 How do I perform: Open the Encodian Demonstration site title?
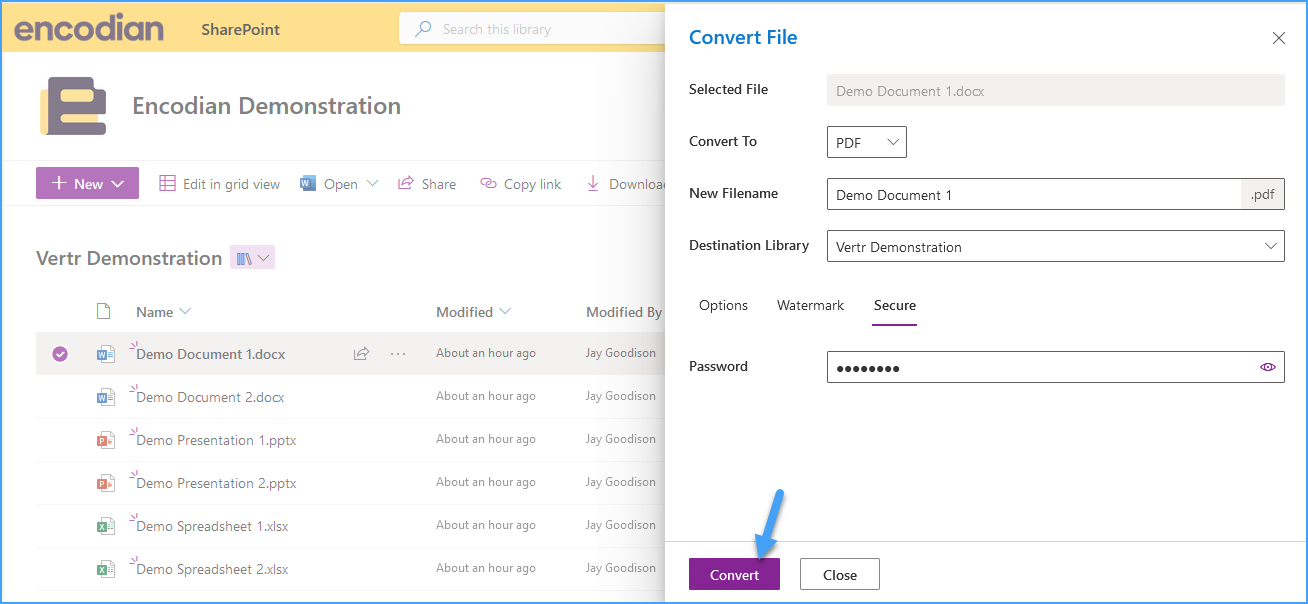coord(267,105)
